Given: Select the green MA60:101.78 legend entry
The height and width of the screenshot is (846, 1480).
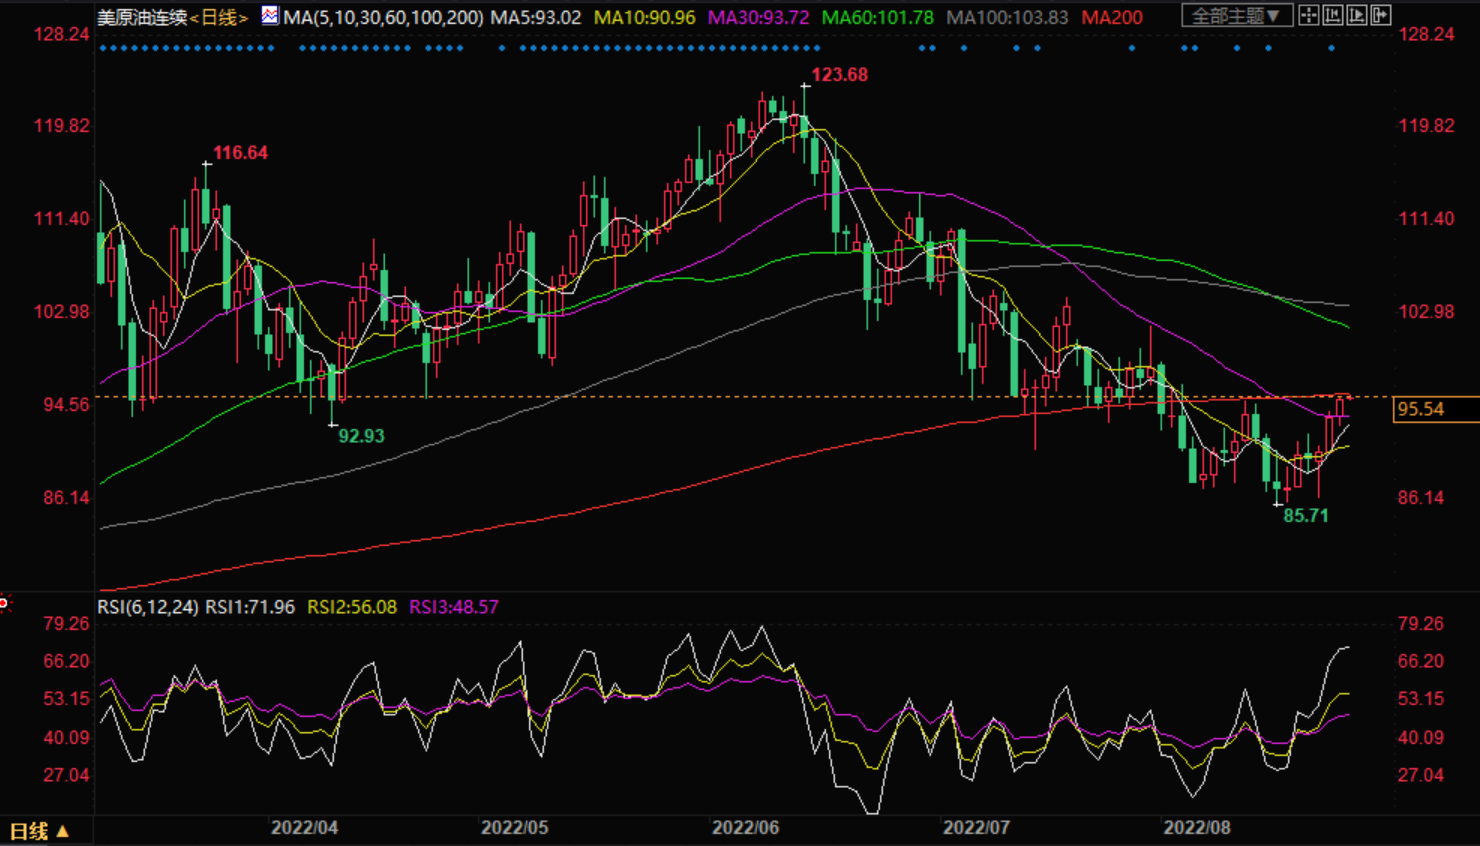Looking at the screenshot, I should pos(877,18).
